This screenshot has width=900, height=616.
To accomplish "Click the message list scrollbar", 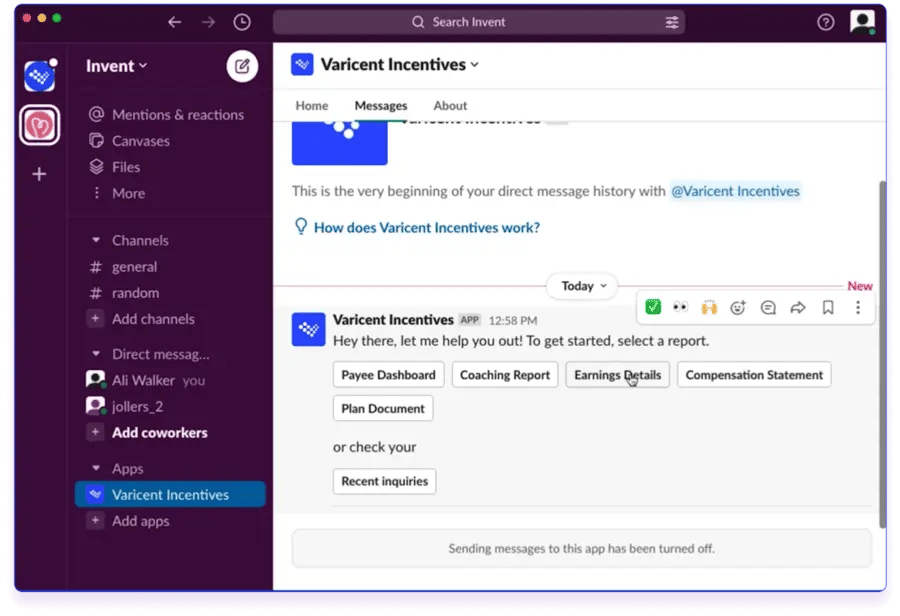I will tap(882, 354).
